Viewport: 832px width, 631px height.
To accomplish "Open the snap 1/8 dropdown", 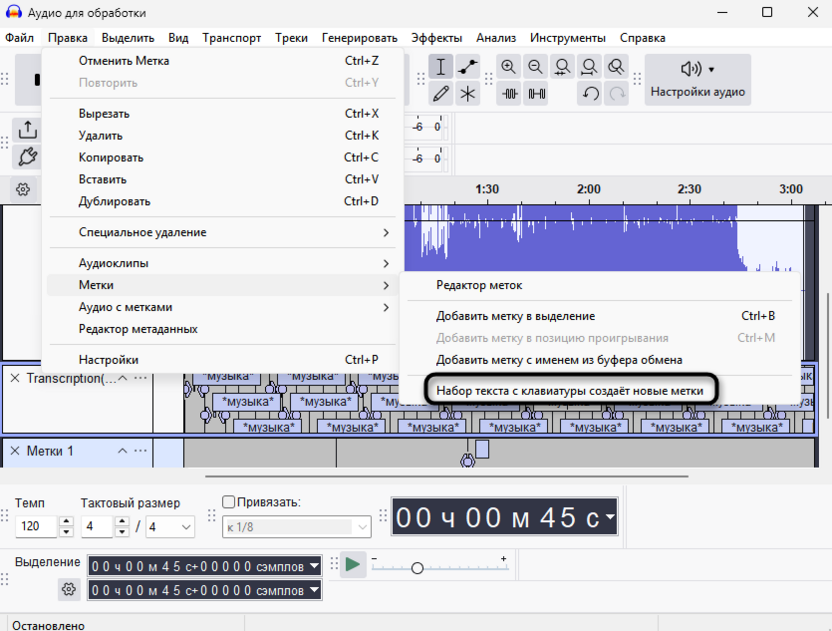I will point(296,527).
